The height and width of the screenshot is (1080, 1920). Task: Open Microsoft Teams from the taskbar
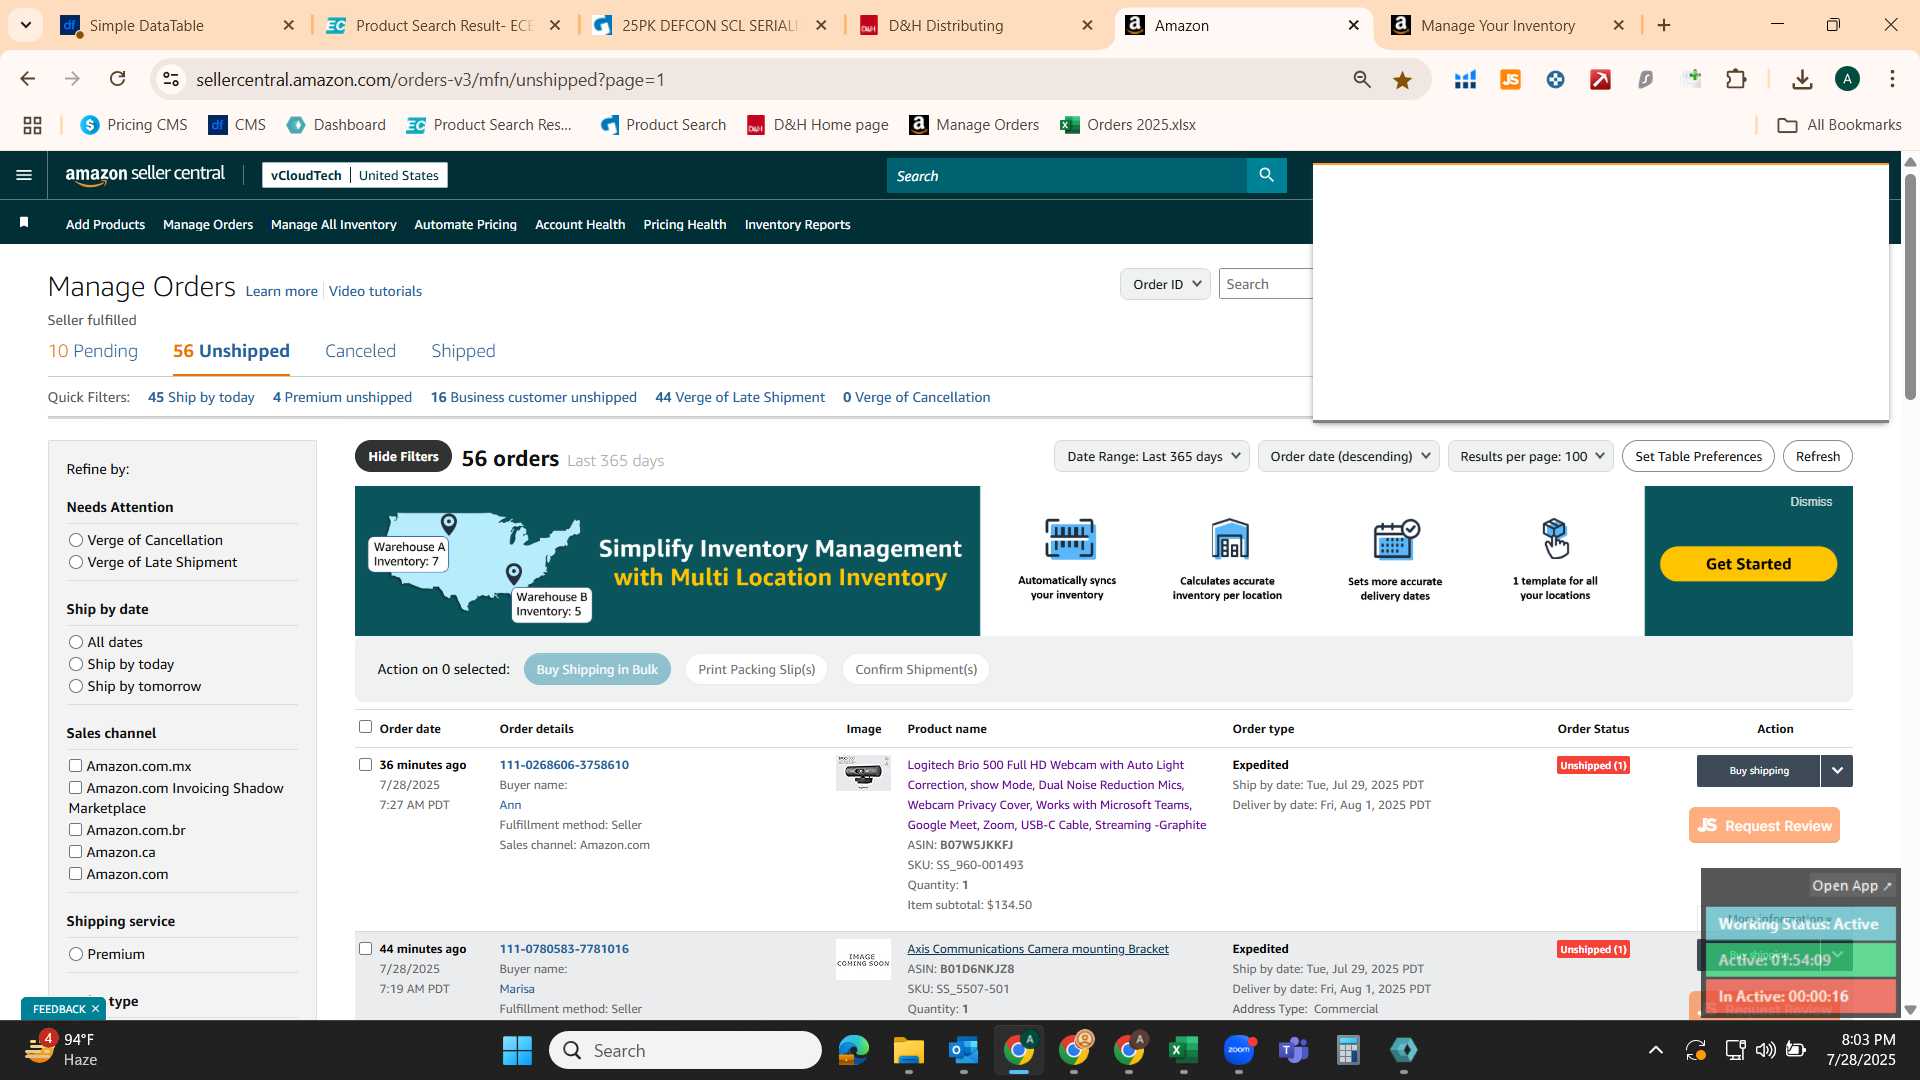(1294, 1050)
